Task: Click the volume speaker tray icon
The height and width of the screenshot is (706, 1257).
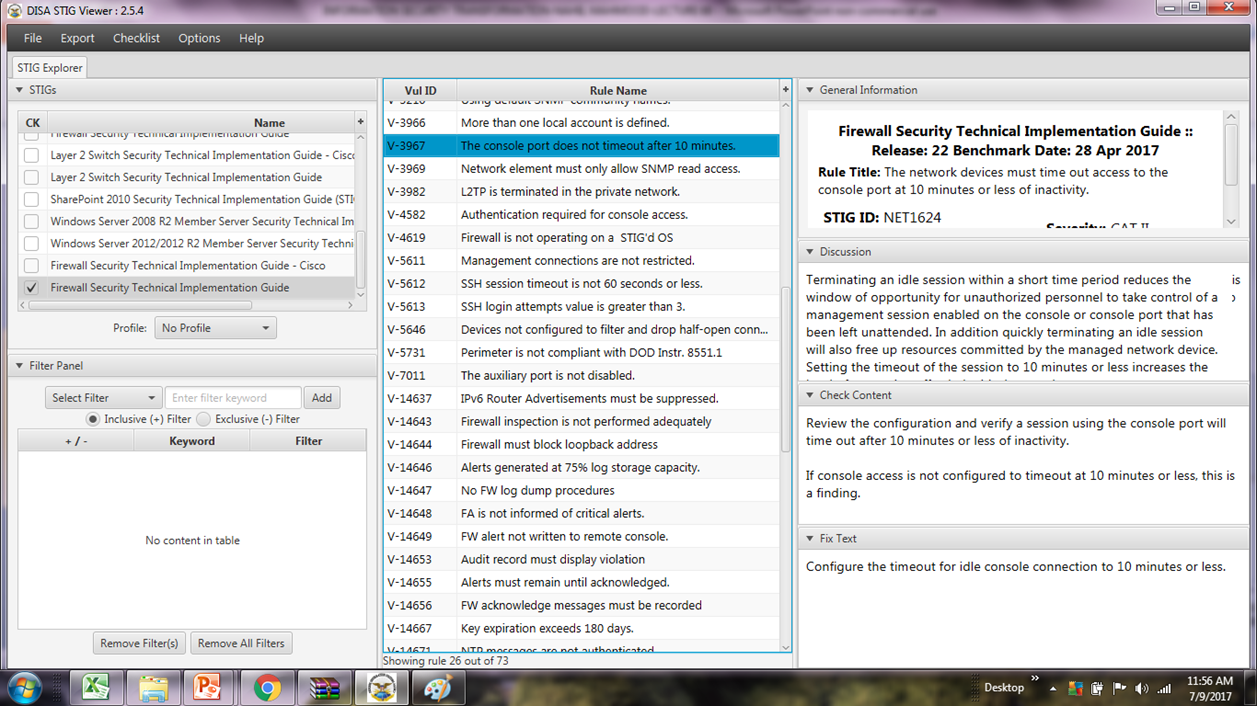Action: tap(1142, 689)
